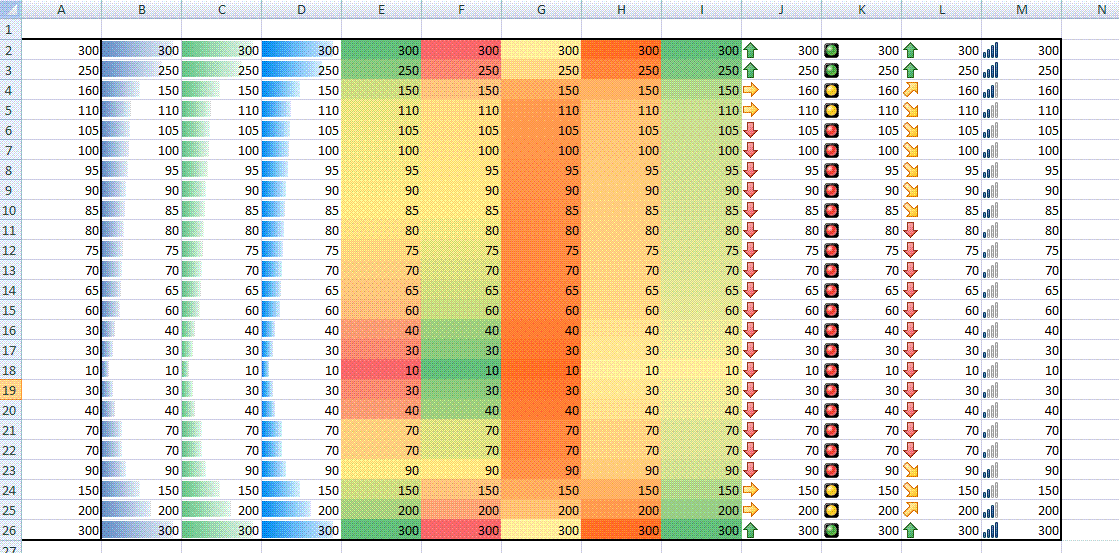
Task: Select the yellow traffic light icon in row 4
Action: [831, 90]
